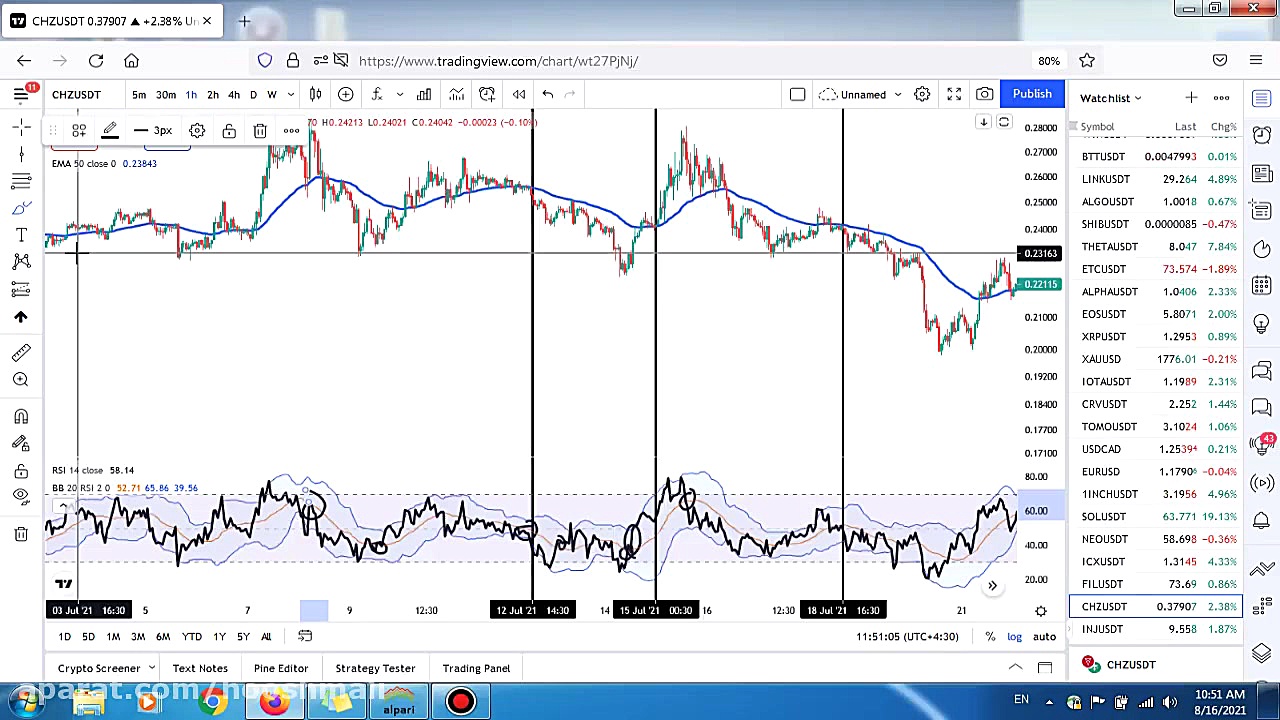The width and height of the screenshot is (1280, 720).
Task: Set date range to 5Y
Action: pyautogui.click(x=243, y=637)
